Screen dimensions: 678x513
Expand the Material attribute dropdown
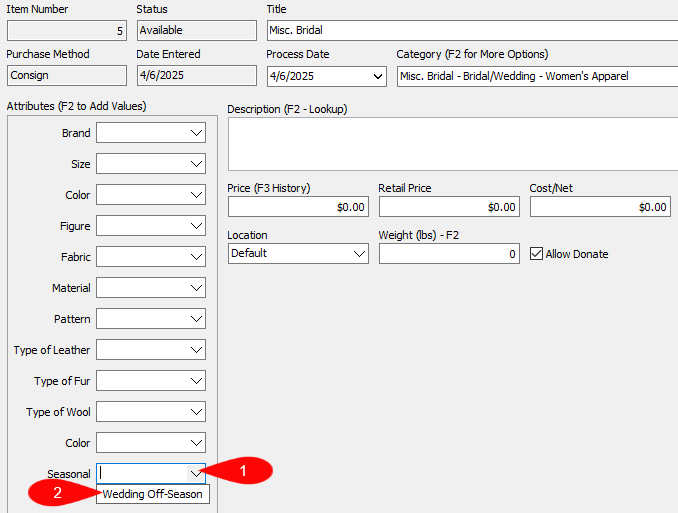pos(196,288)
